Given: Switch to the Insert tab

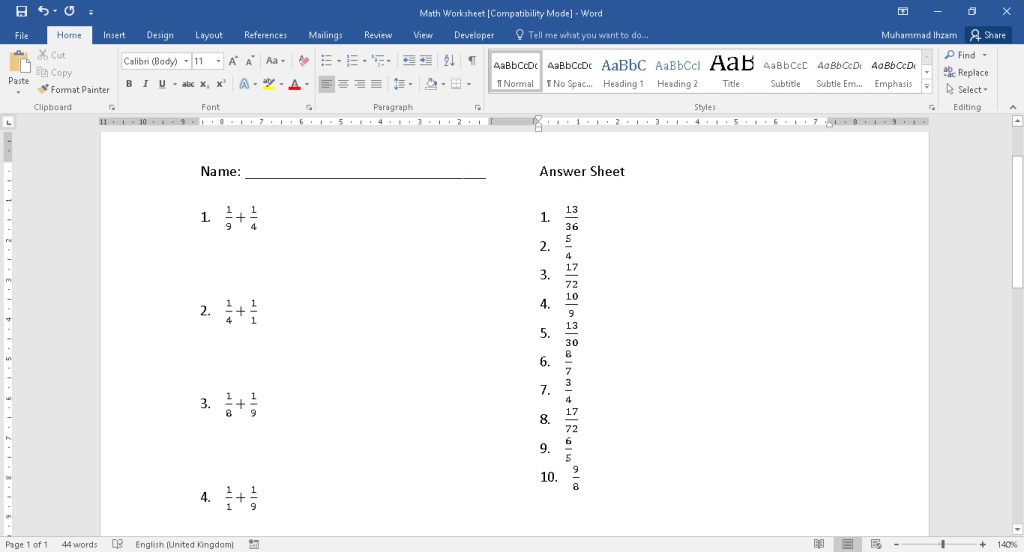Looking at the screenshot, I should (114, 35).
